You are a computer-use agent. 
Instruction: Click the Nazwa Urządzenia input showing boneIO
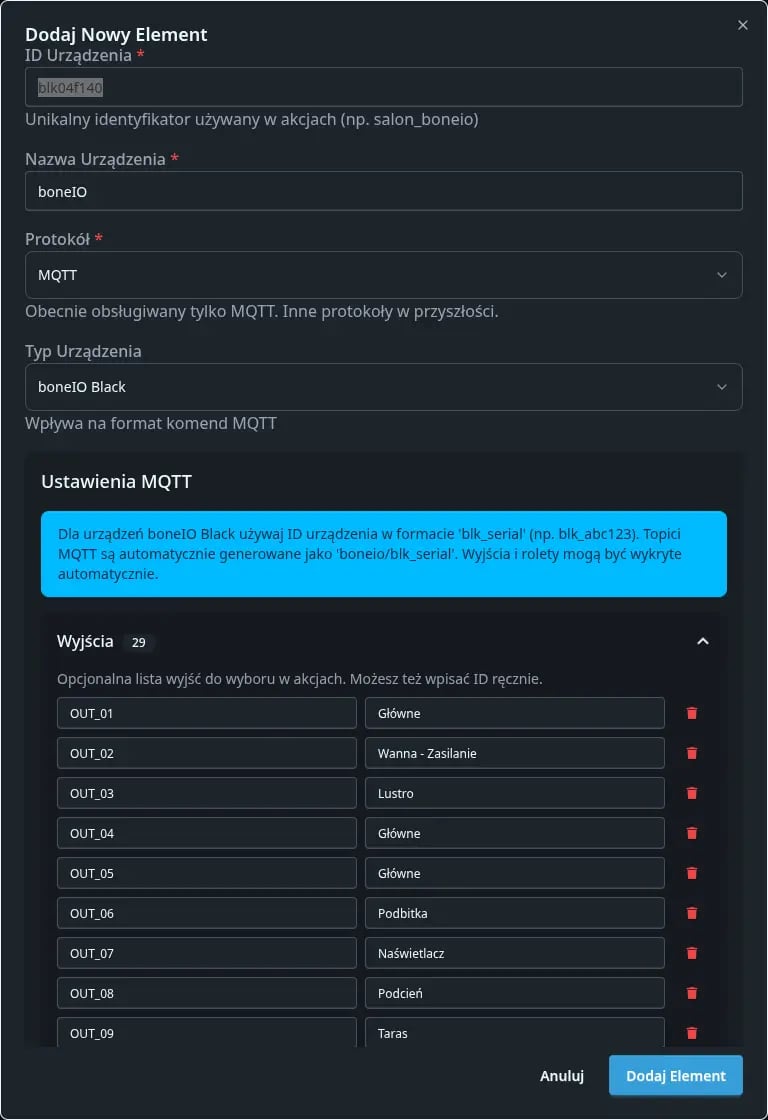click(x=384, y=190)
